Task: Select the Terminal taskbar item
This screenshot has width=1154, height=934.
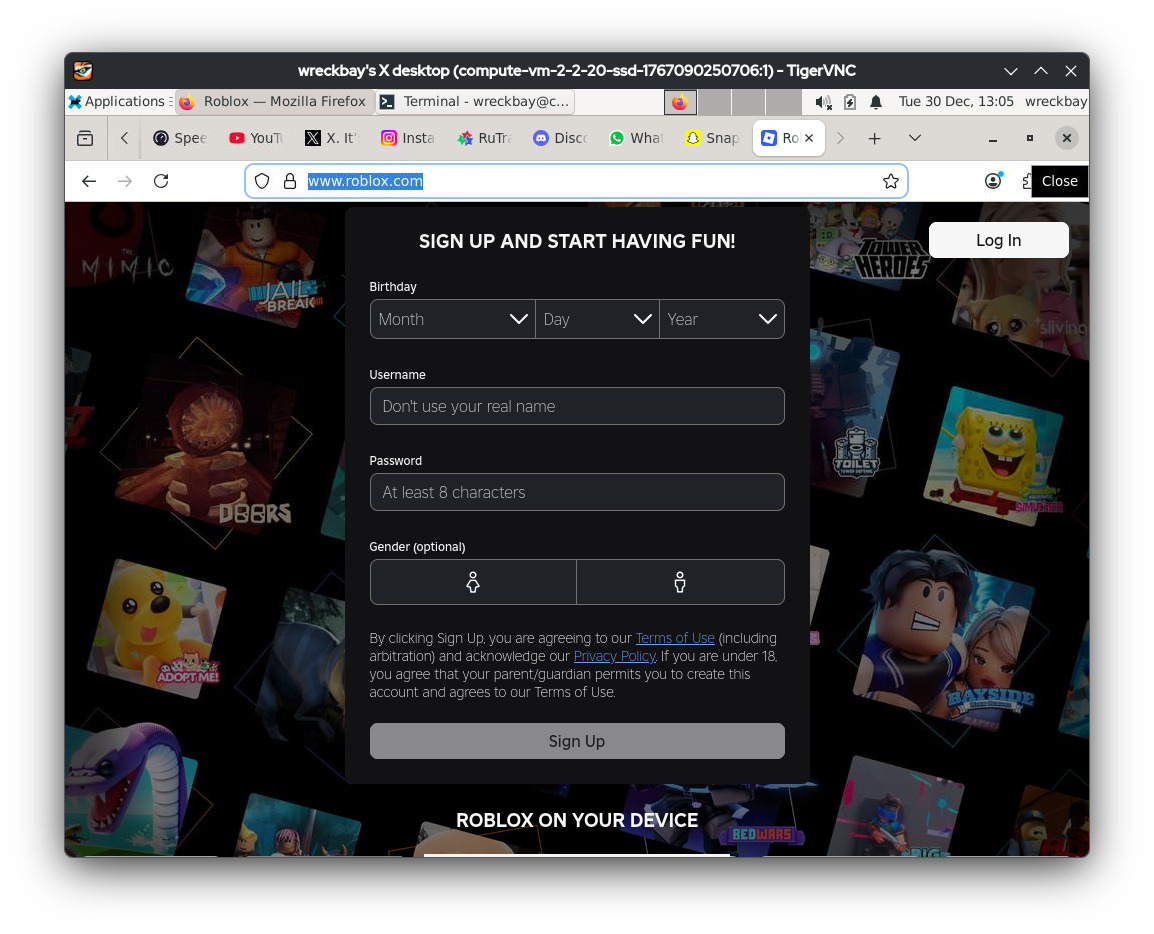Action: [x=475, y=102]
